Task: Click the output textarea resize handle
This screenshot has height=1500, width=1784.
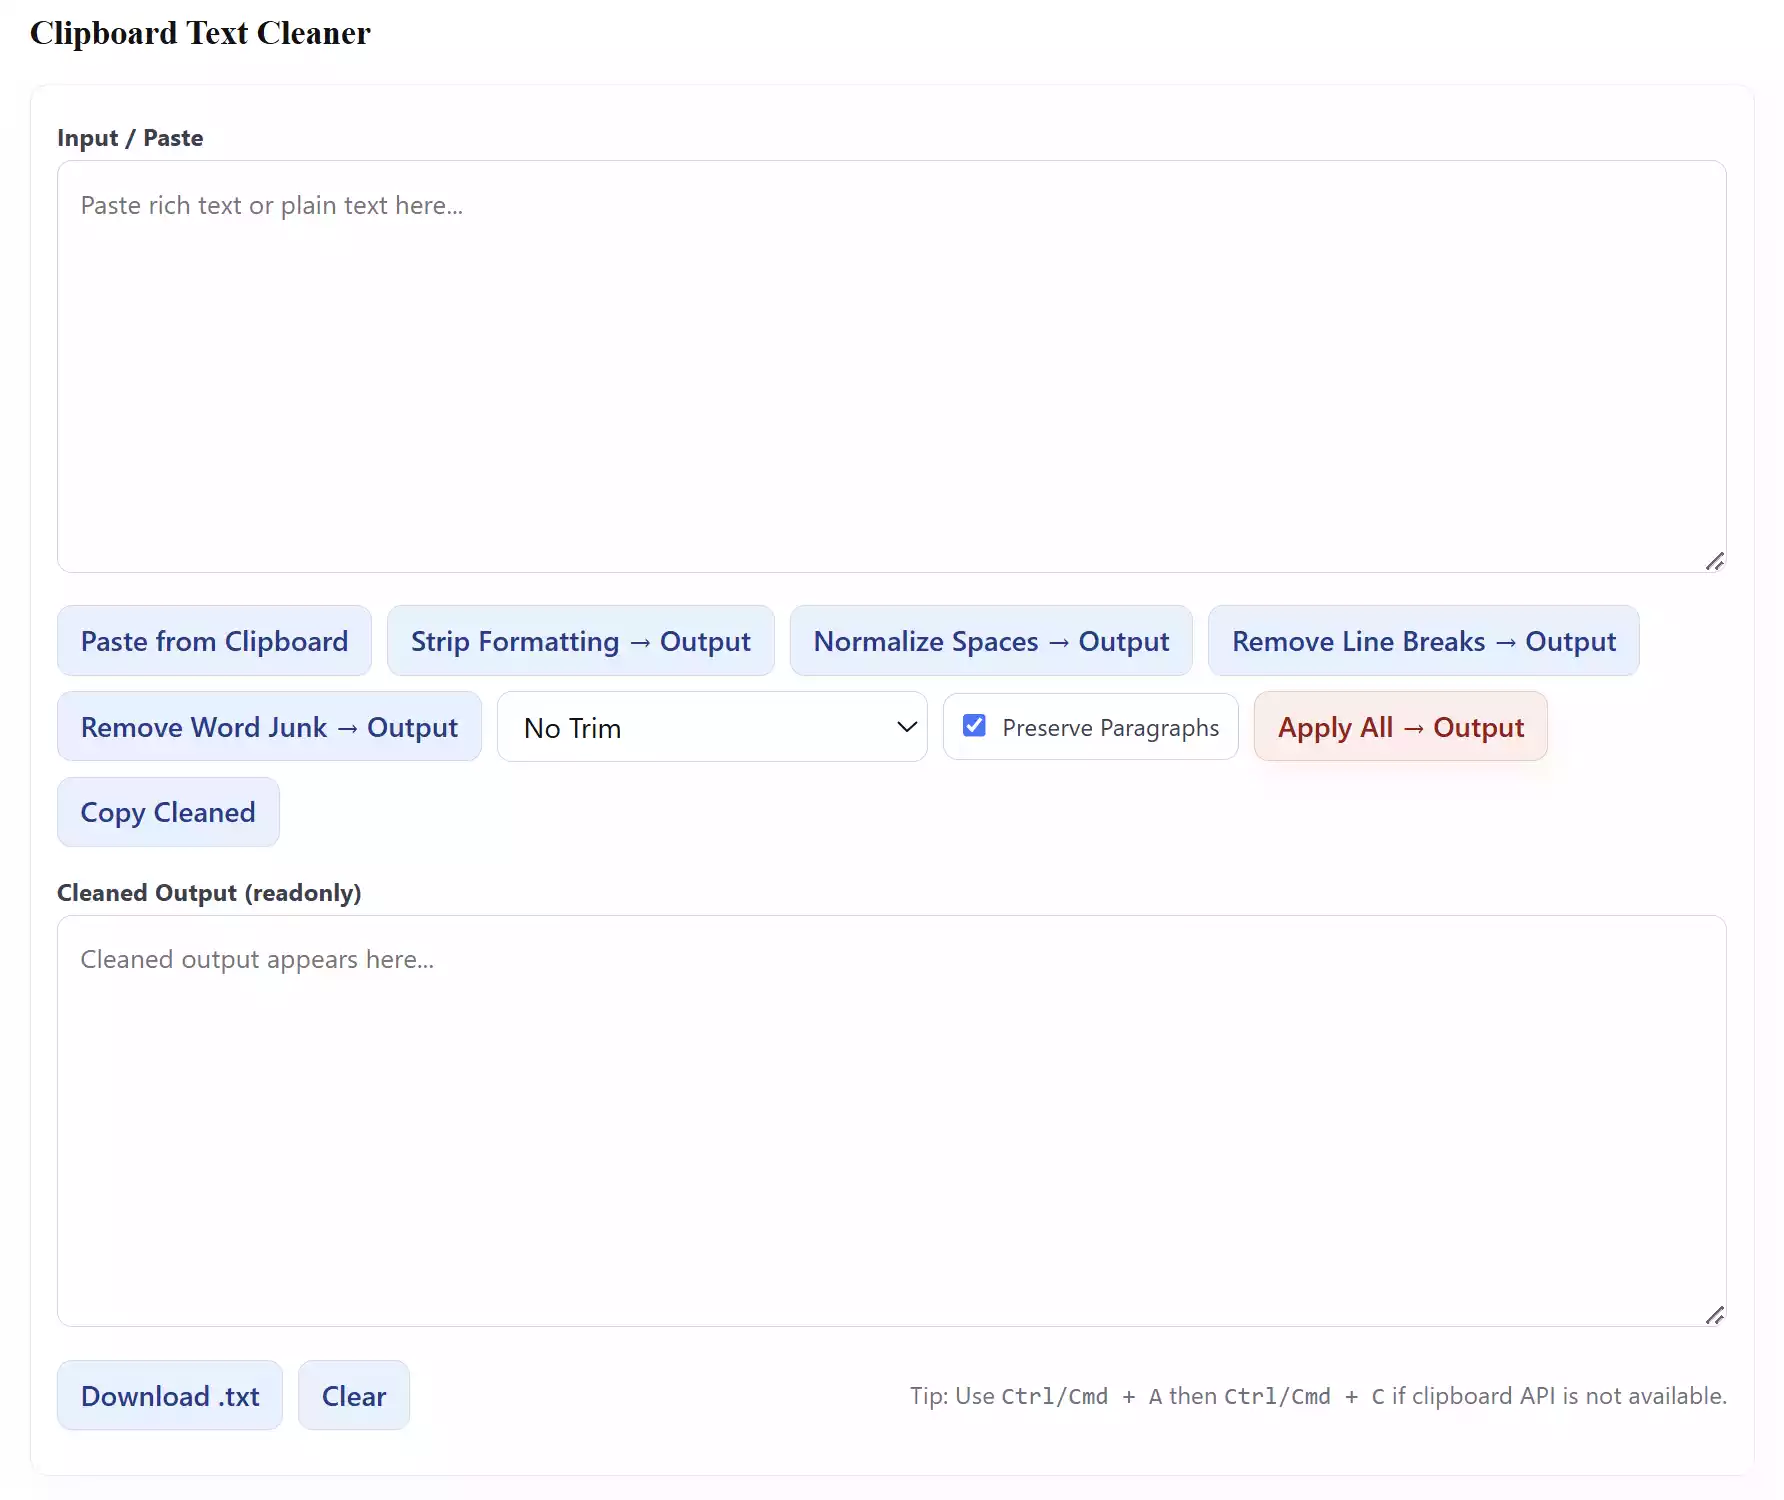Action: coord(1716,1315)
